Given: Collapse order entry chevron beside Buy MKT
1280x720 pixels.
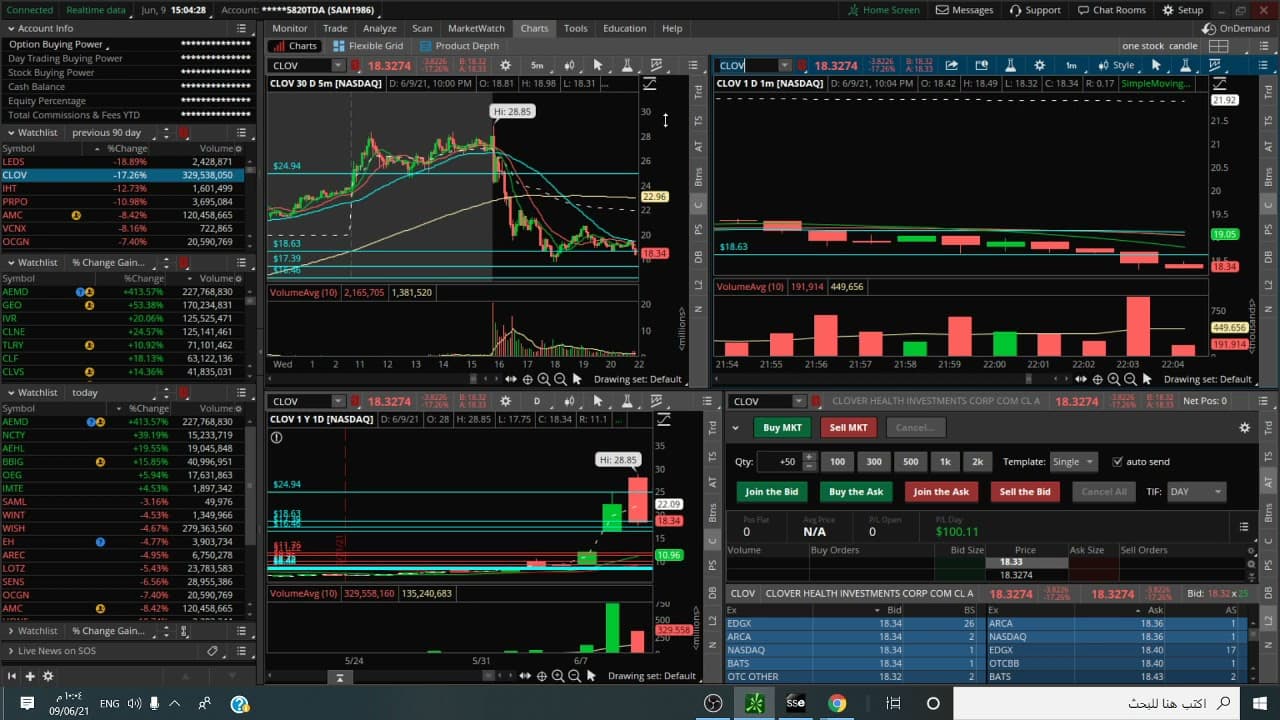Looking at the screenshot, I should [x=735, y=427].
